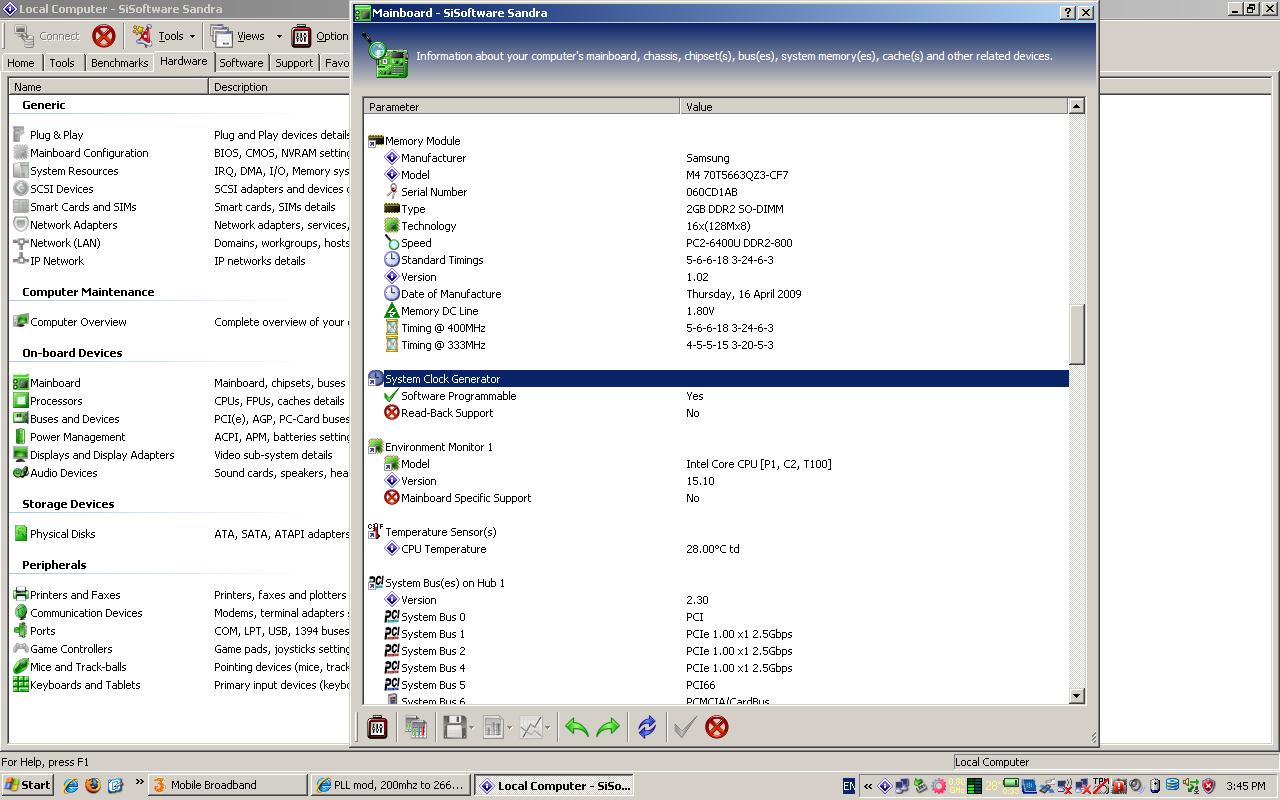Screen dimensions: 1280x800
Task: Click the parameter list scroll down arrow
Action: click(1077, 696)
